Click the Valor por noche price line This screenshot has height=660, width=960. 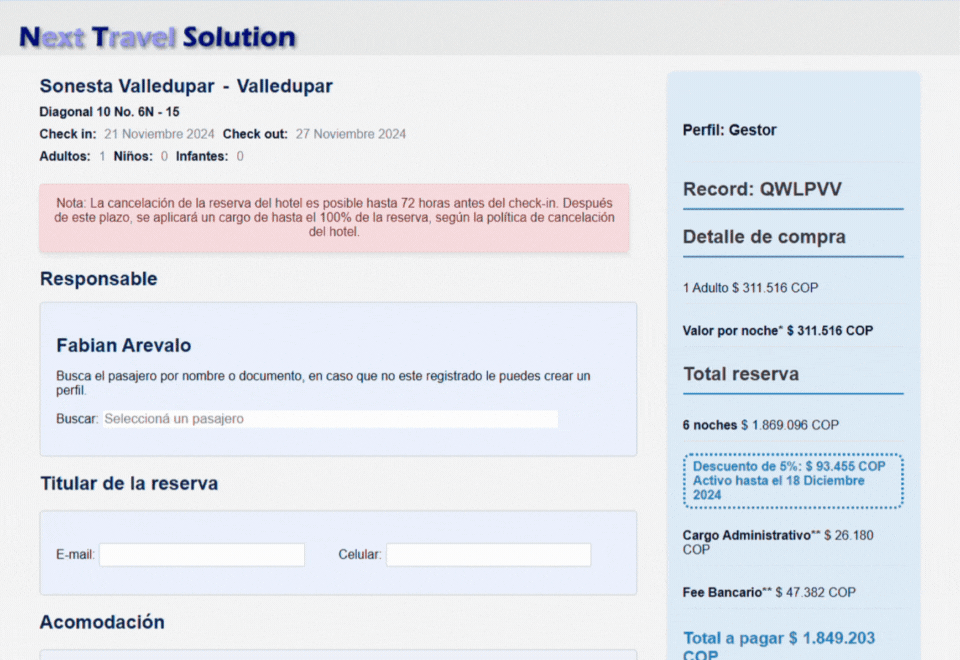[x=778, y=331]
